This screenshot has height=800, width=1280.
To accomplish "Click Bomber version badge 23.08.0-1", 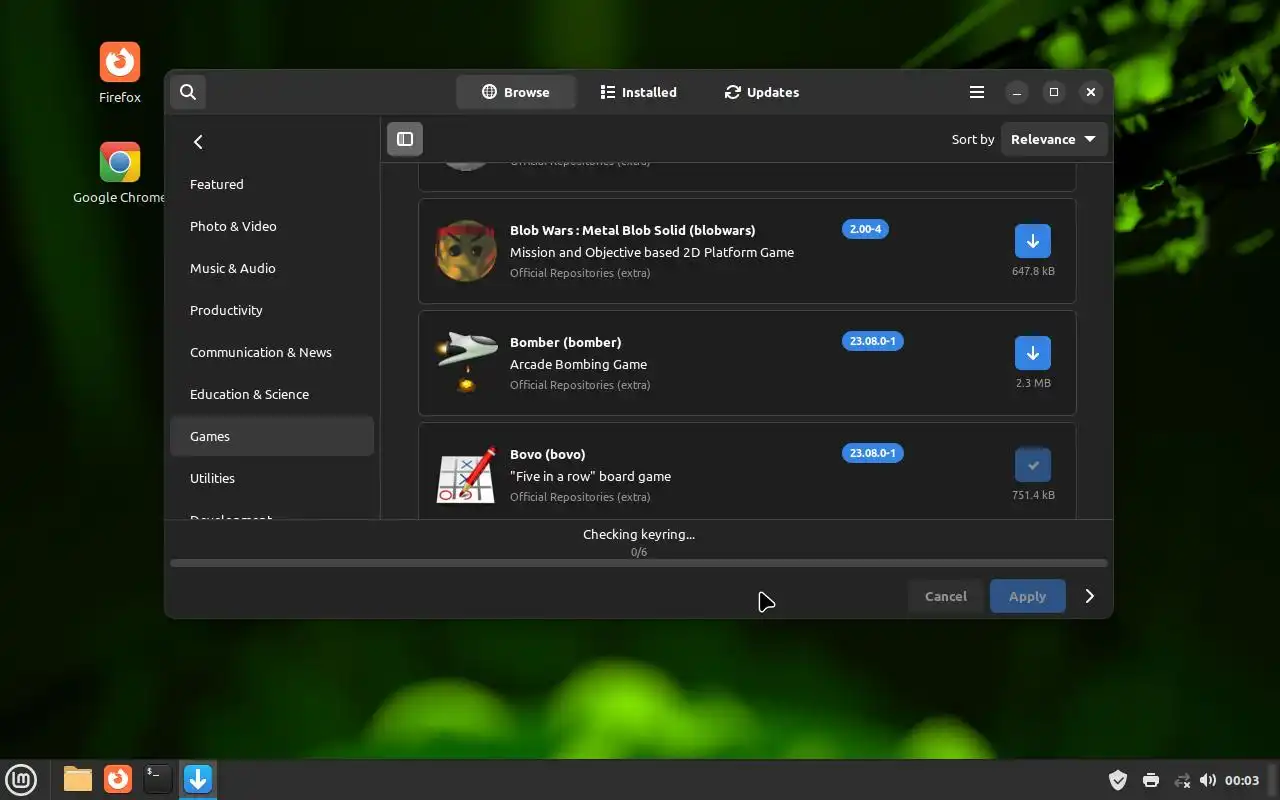I will (872, 341).
